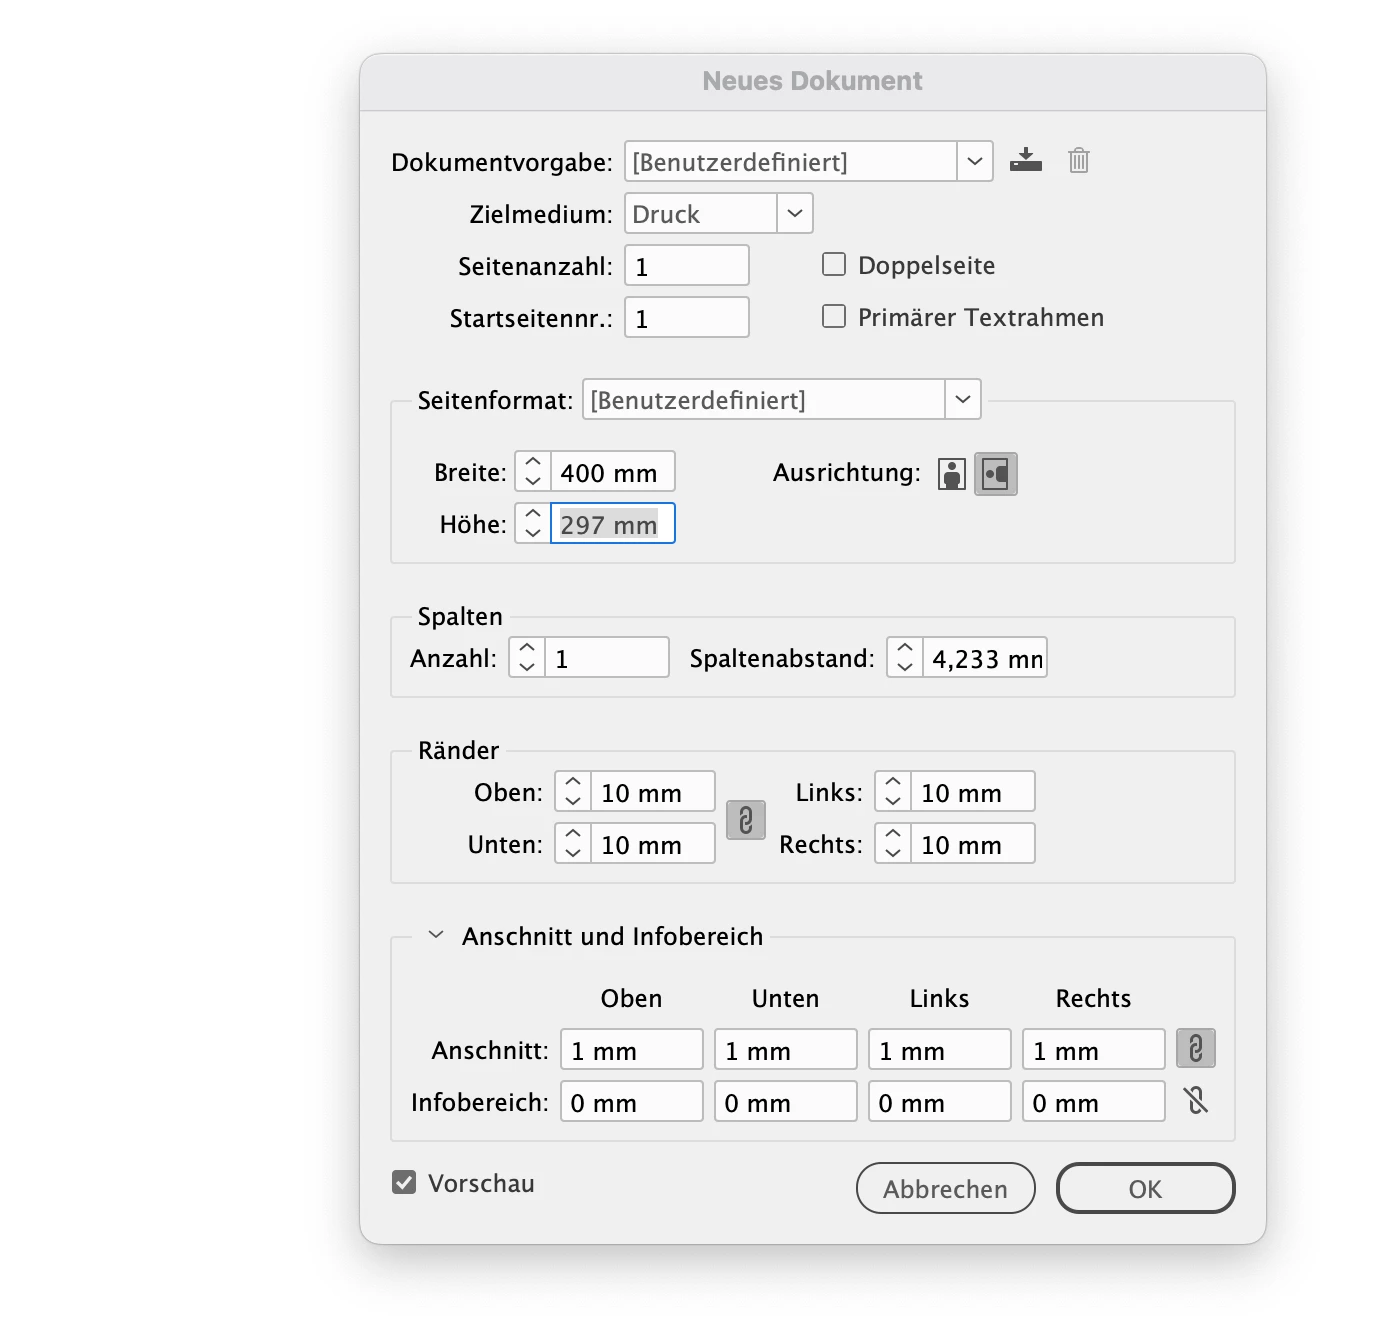Save the document preset icon
The height and width of the screenshot is (1334, 1392).
click(x=1025, y=160)
